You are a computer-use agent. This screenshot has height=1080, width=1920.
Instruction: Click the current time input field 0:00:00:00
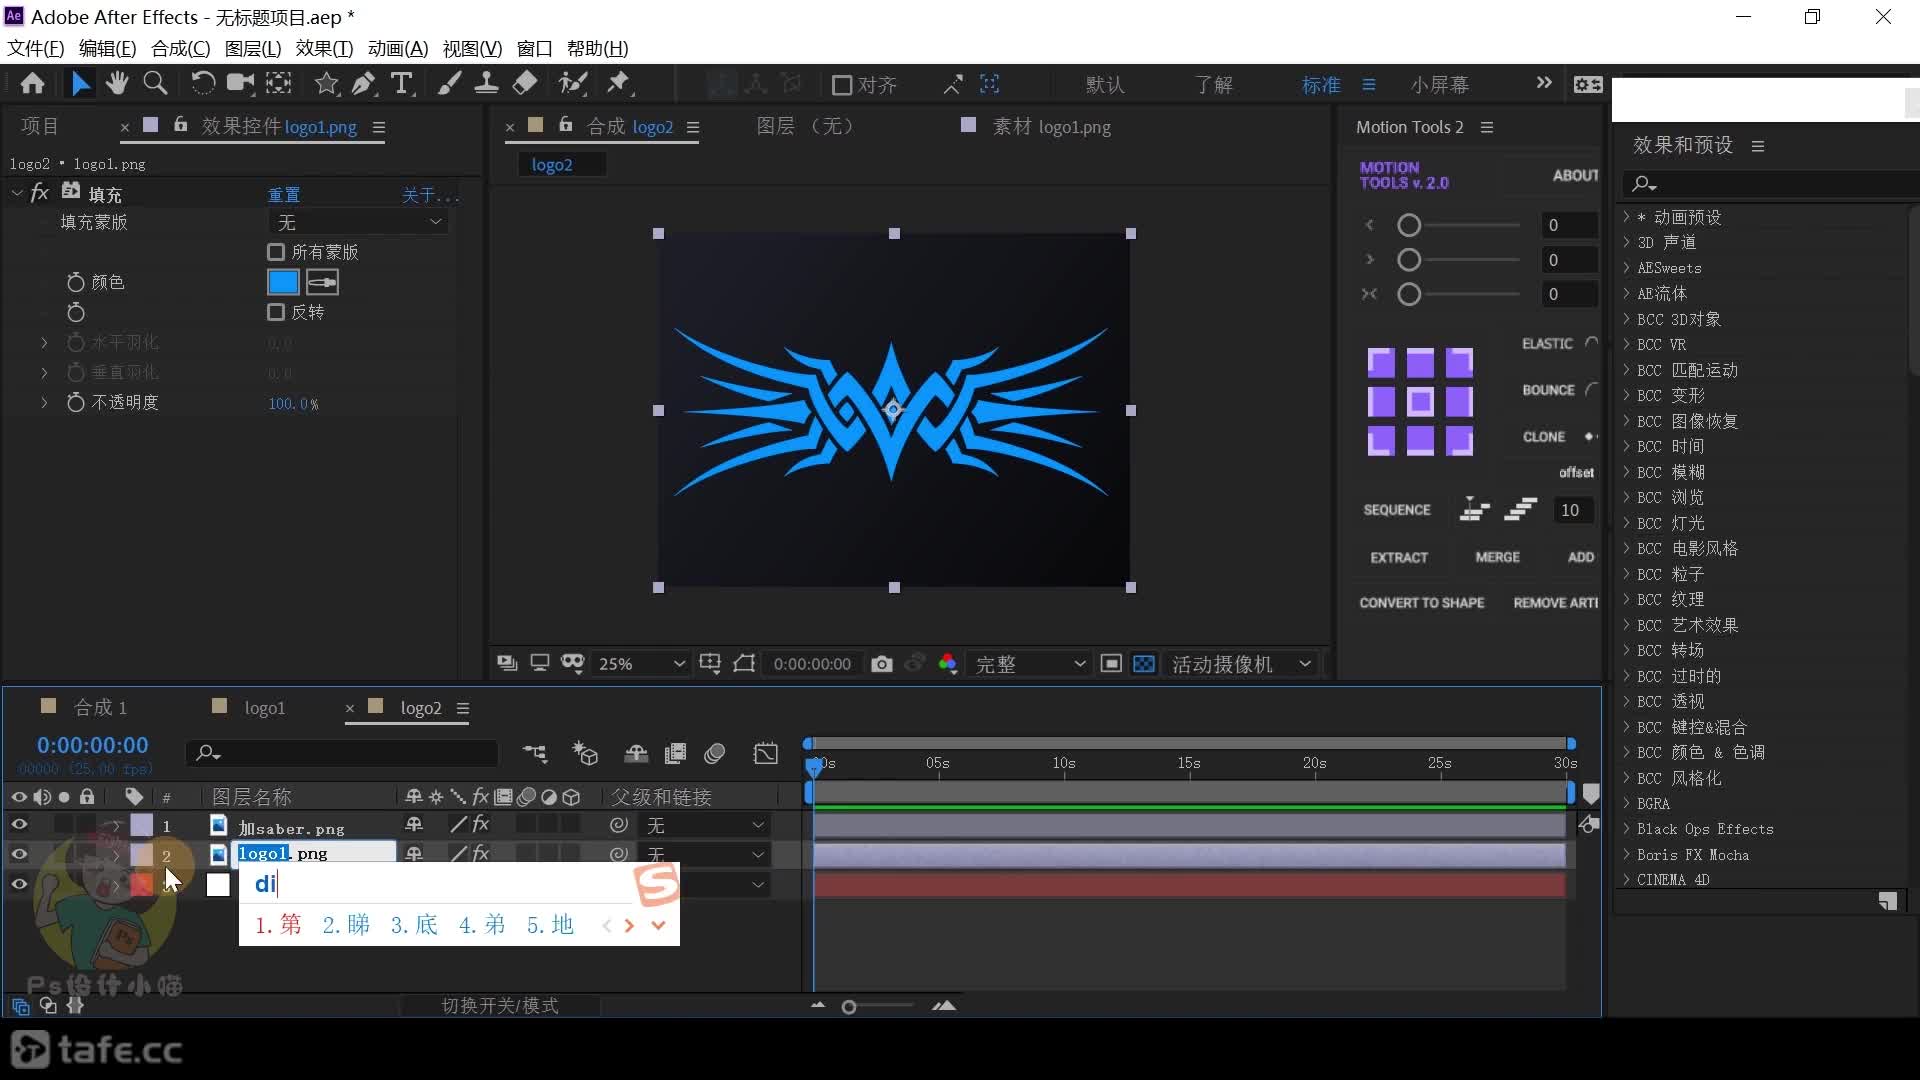[91, 744]
